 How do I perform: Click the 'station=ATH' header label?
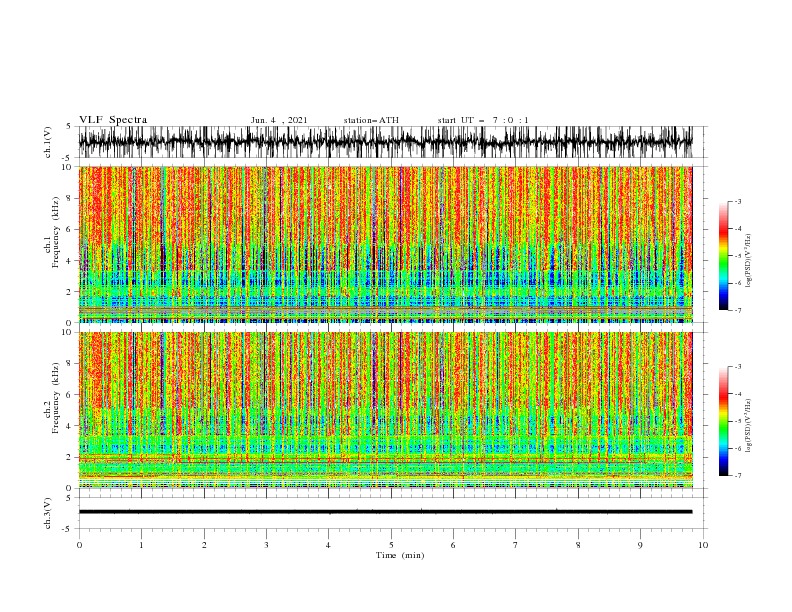[x=371, y=120]
